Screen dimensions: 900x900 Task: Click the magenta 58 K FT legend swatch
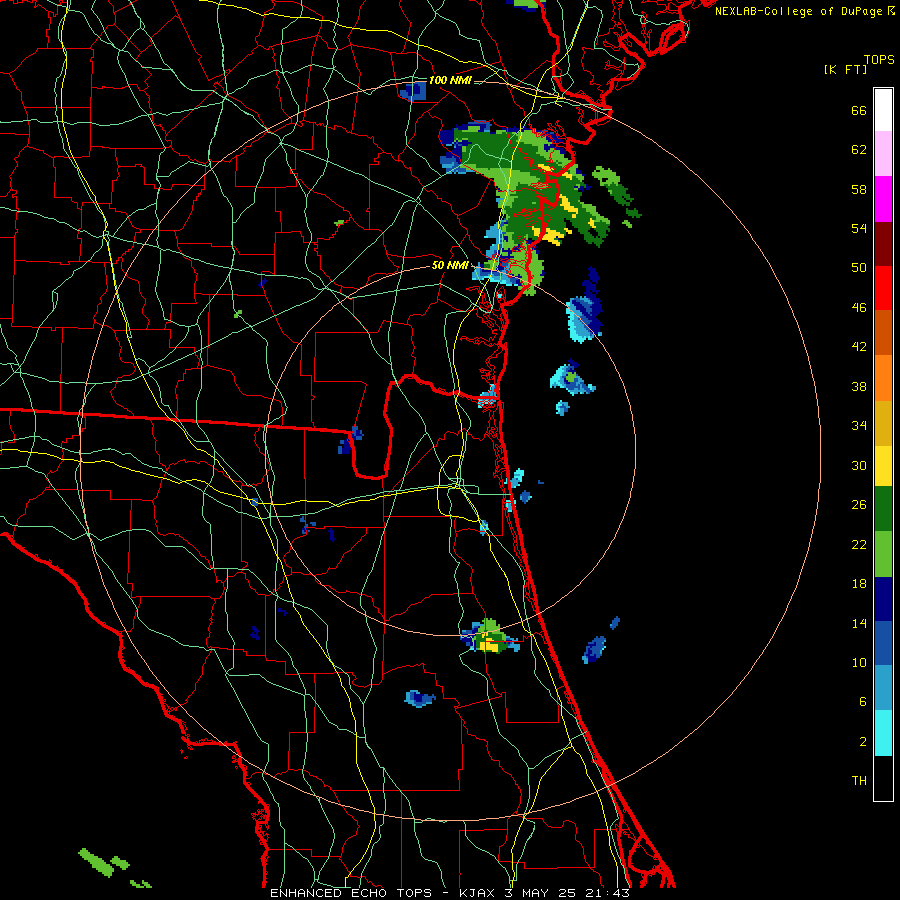click(x=883, y=199)
